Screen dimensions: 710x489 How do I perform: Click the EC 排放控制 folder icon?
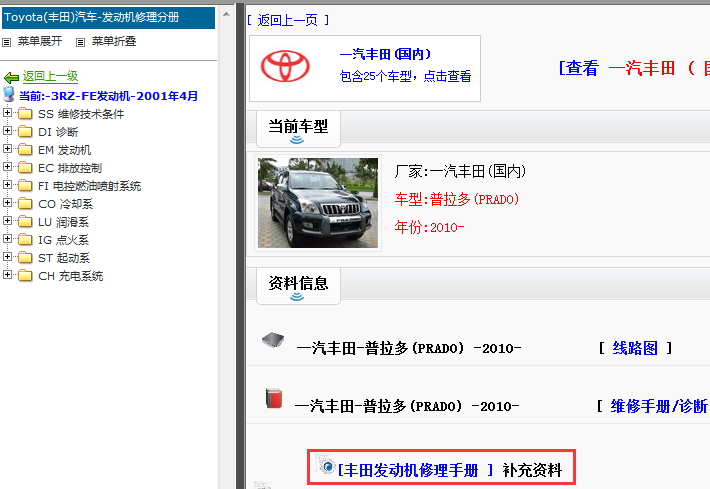(25, 168)
